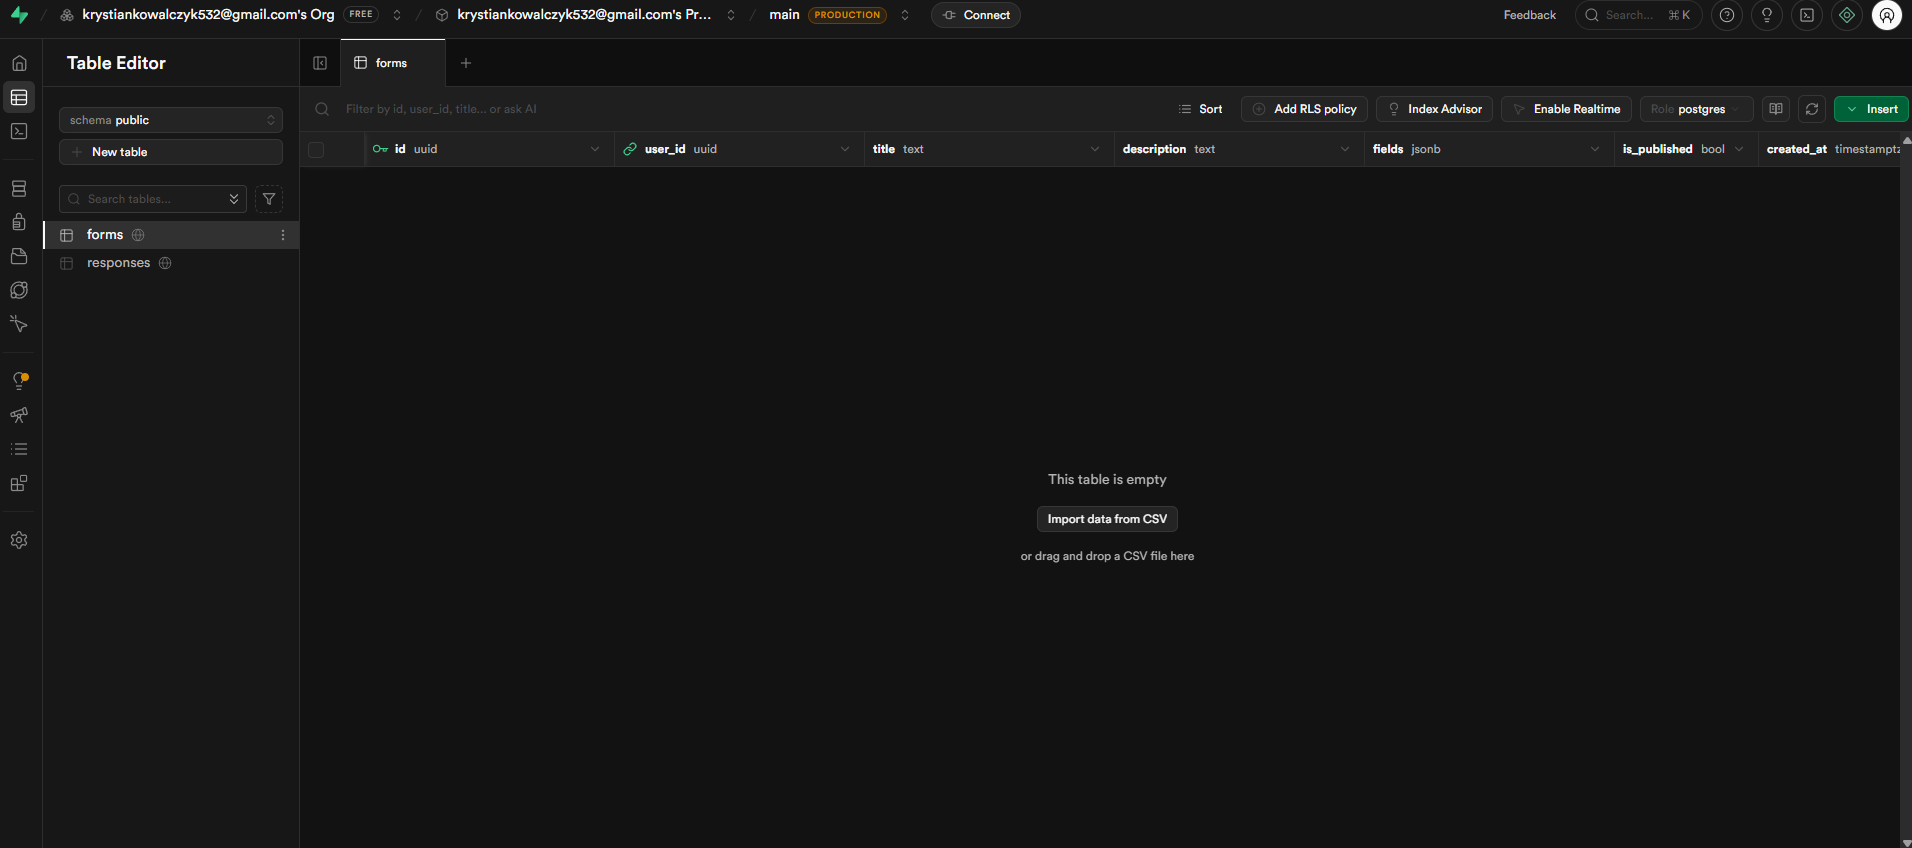
Task: Select the forms tab
Action: [x=391, y=63]
